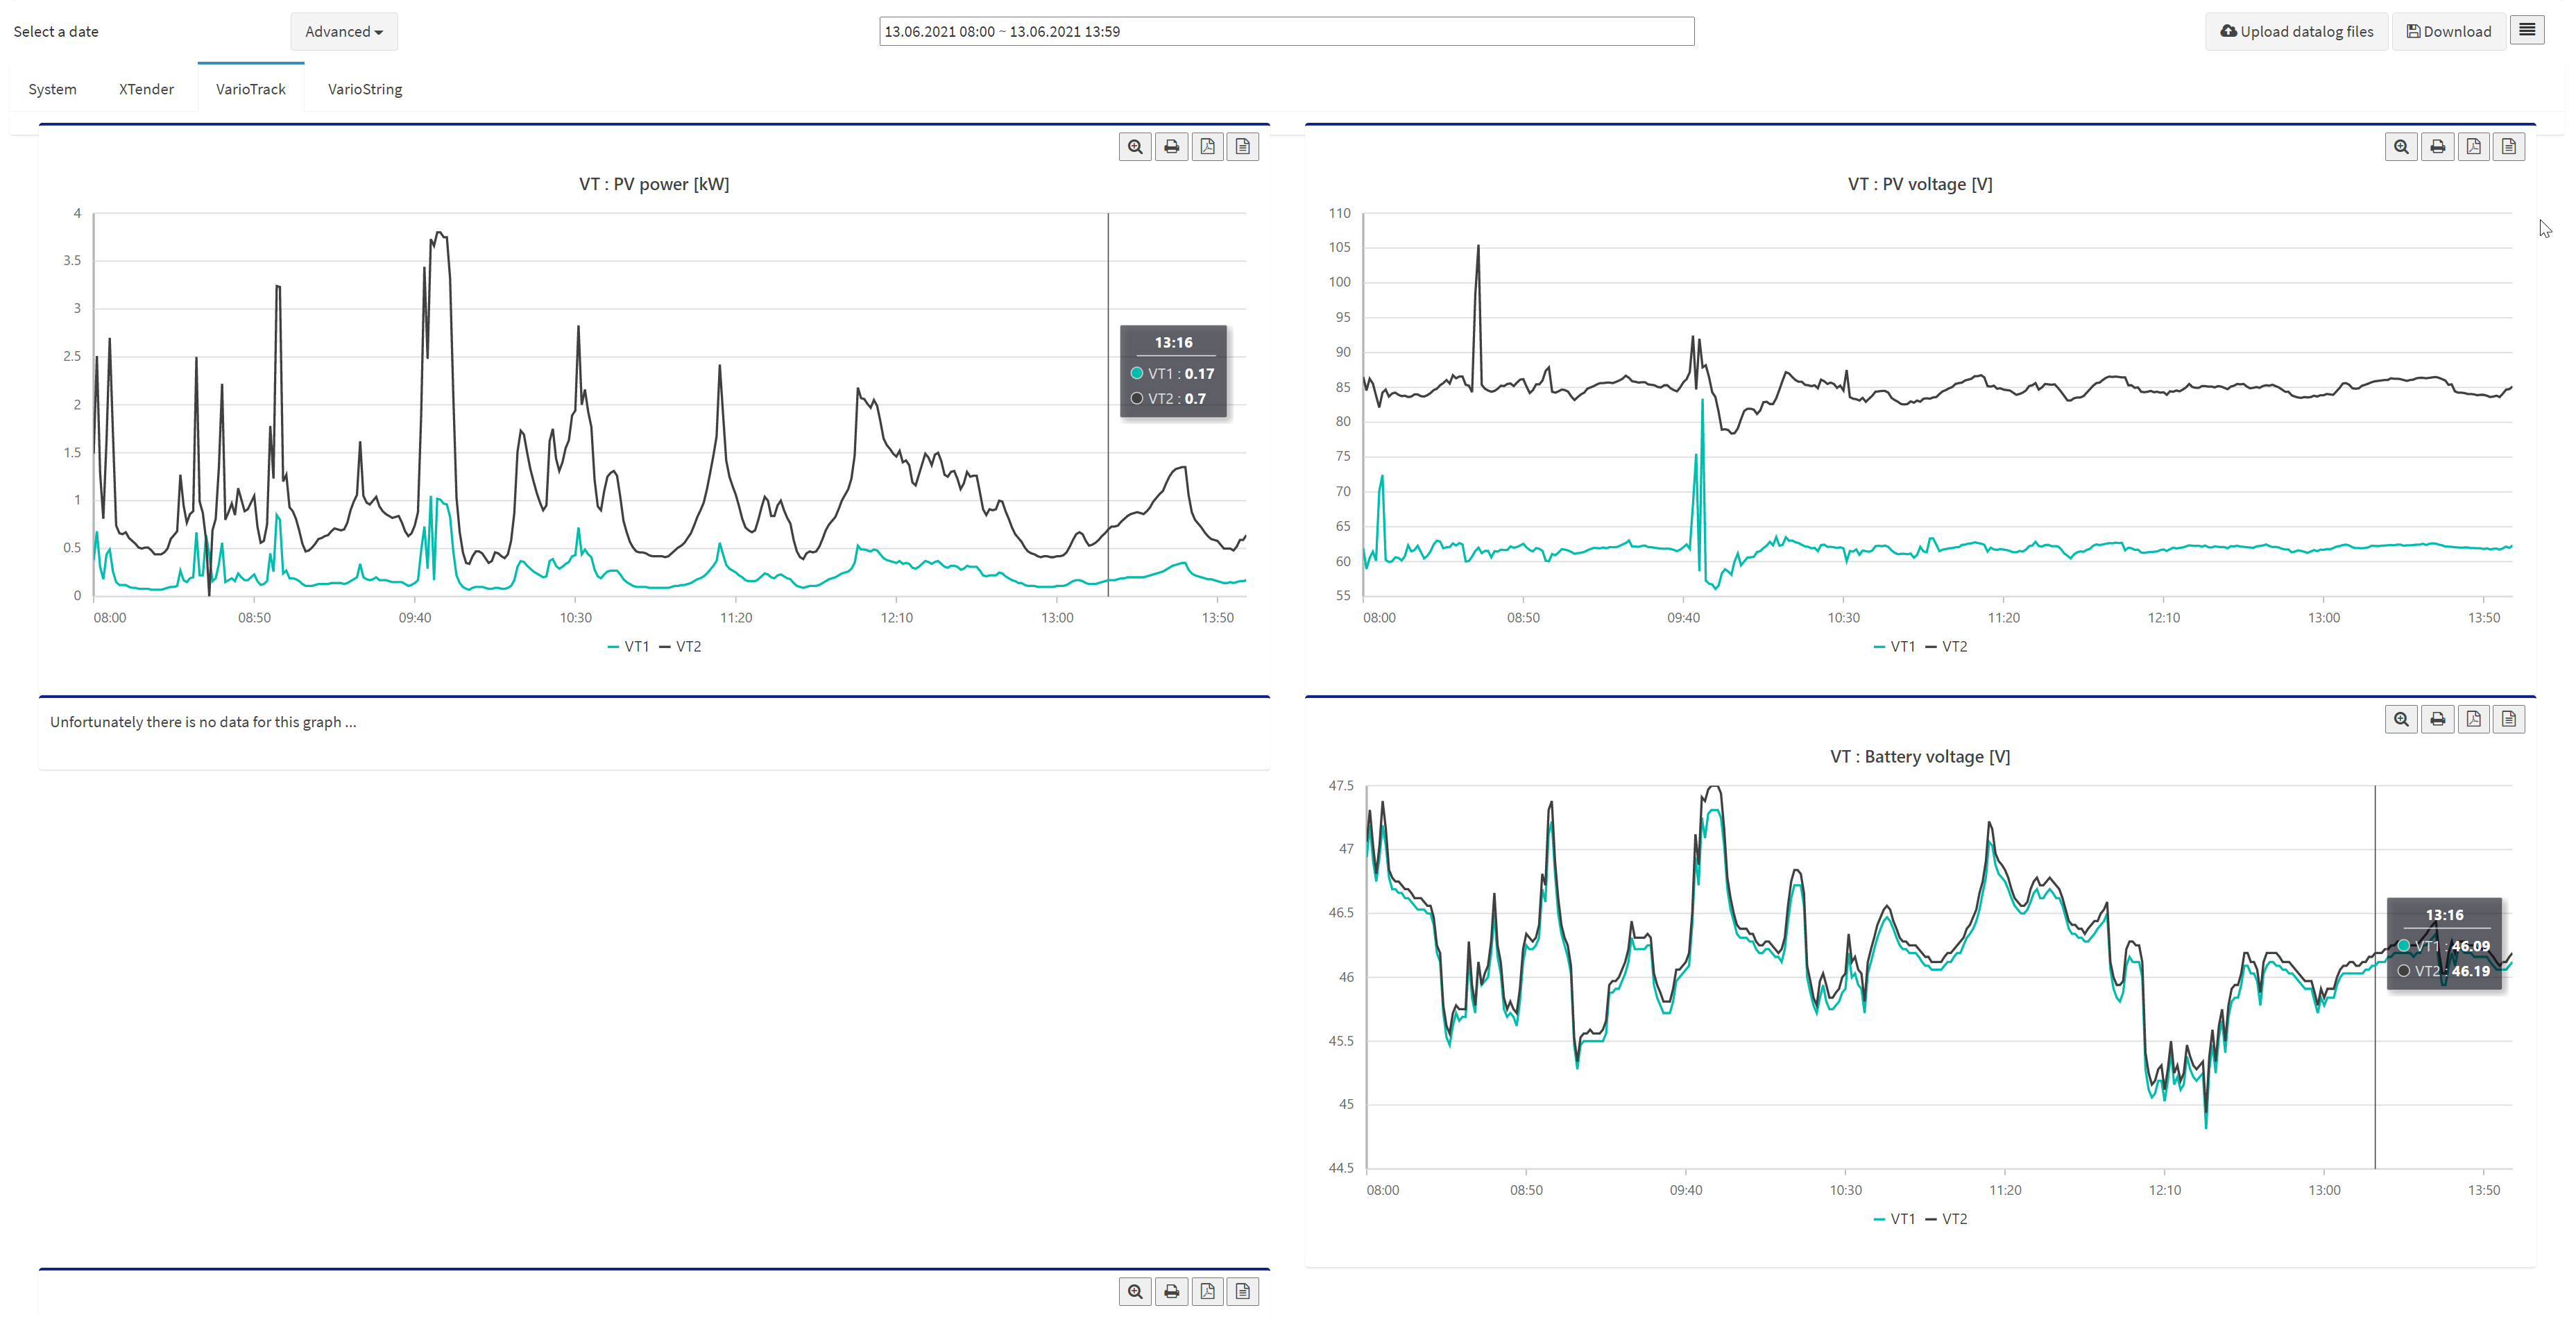Click Upload datalog files button
This screenshot has width=2576, height=1317.
click(2297, 32)
